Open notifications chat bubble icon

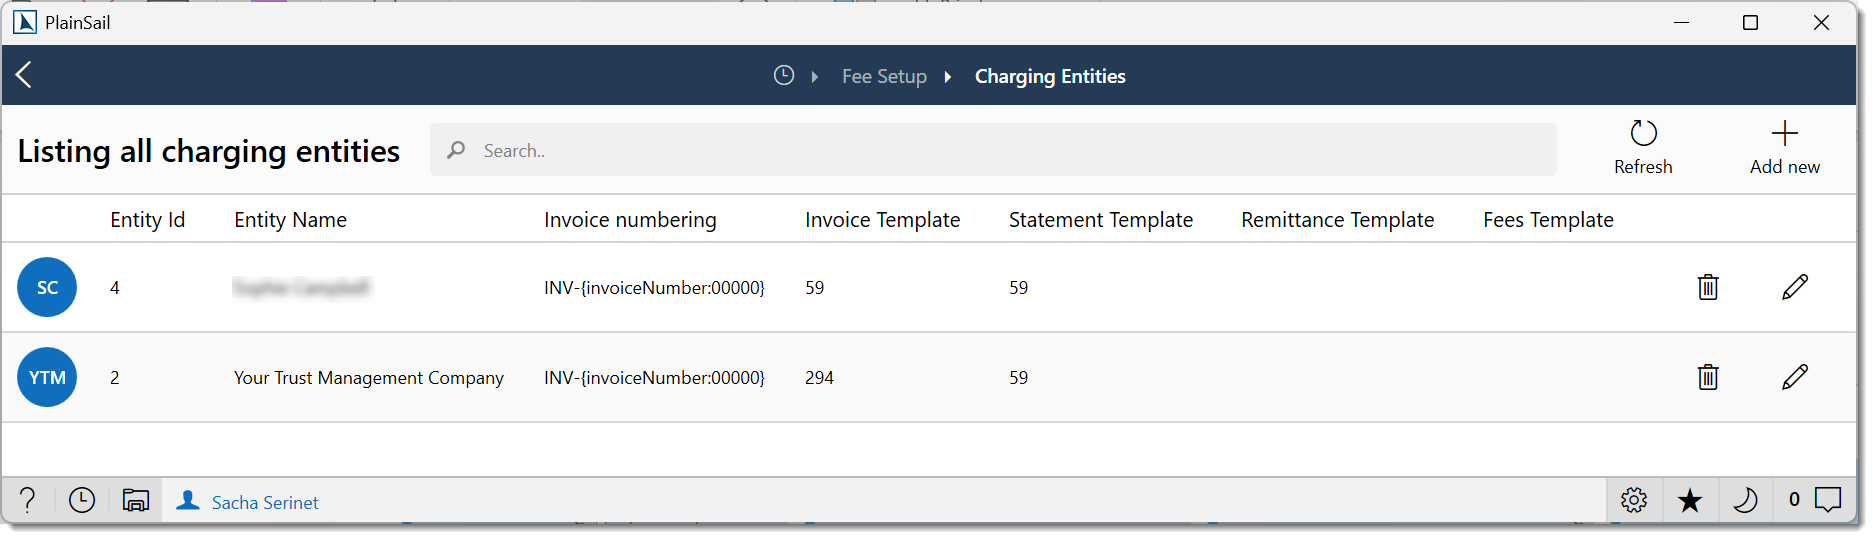(x=1828, y=499)
